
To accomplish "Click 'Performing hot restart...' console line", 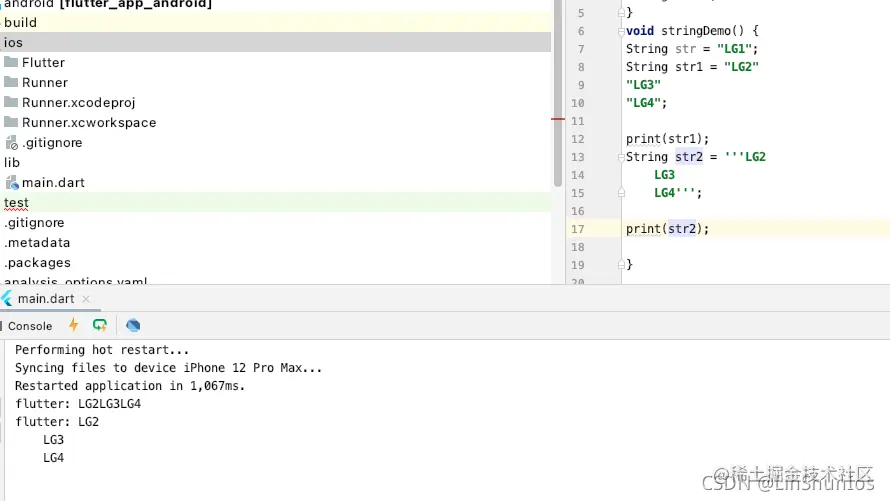I will coord(102,350).
